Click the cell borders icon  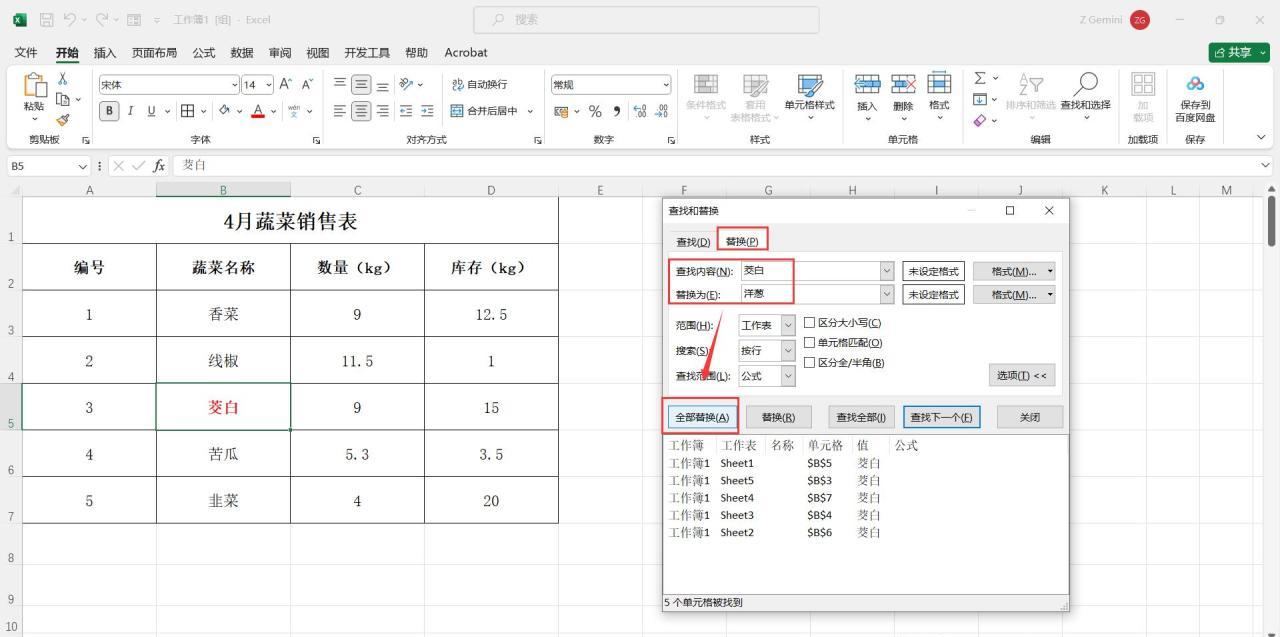pos(186,110)
